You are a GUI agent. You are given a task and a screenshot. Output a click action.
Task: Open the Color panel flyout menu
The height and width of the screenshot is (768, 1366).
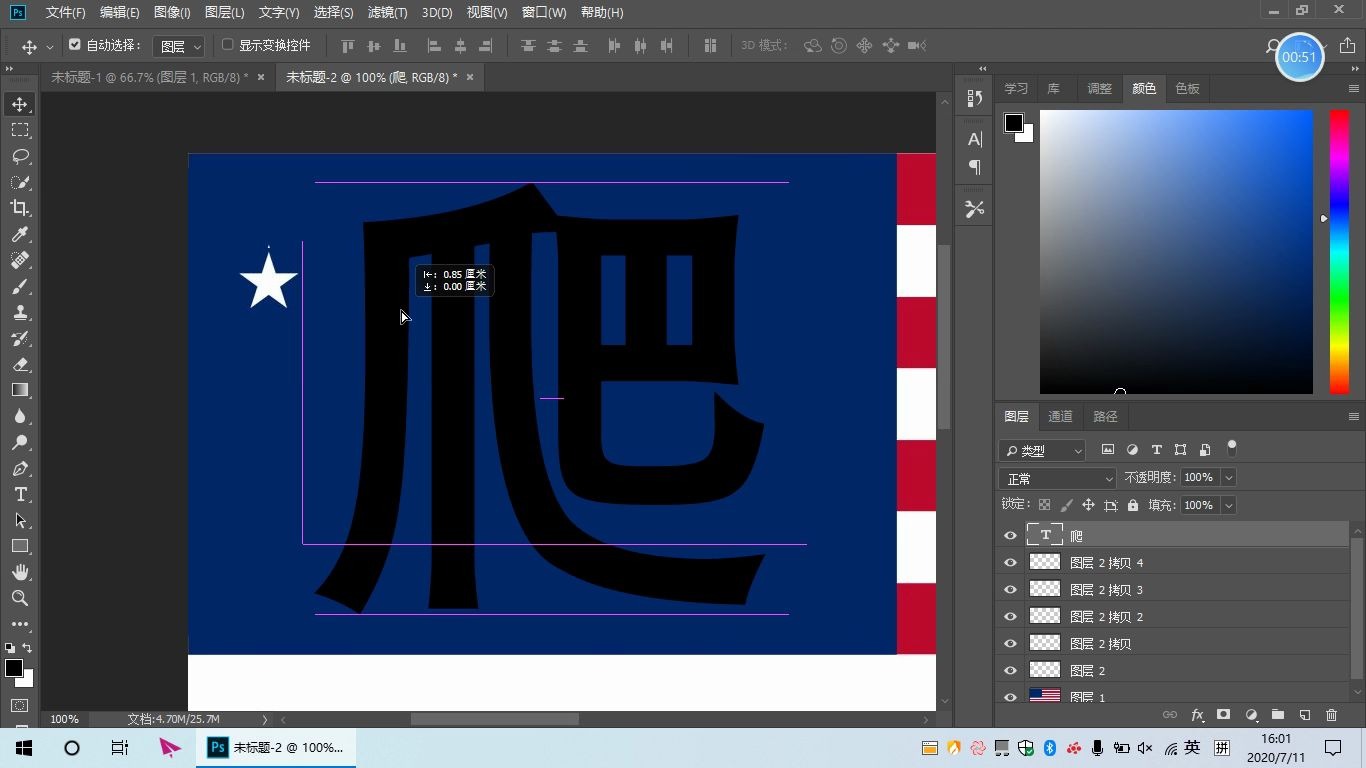tap(1353, 89)
